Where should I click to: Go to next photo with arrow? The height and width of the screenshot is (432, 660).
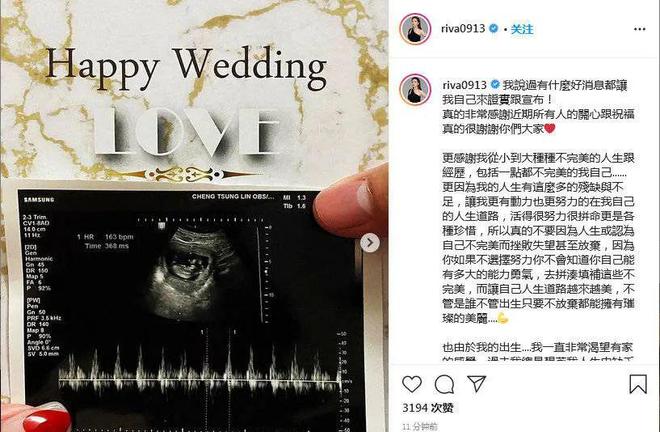pos(370,243)
